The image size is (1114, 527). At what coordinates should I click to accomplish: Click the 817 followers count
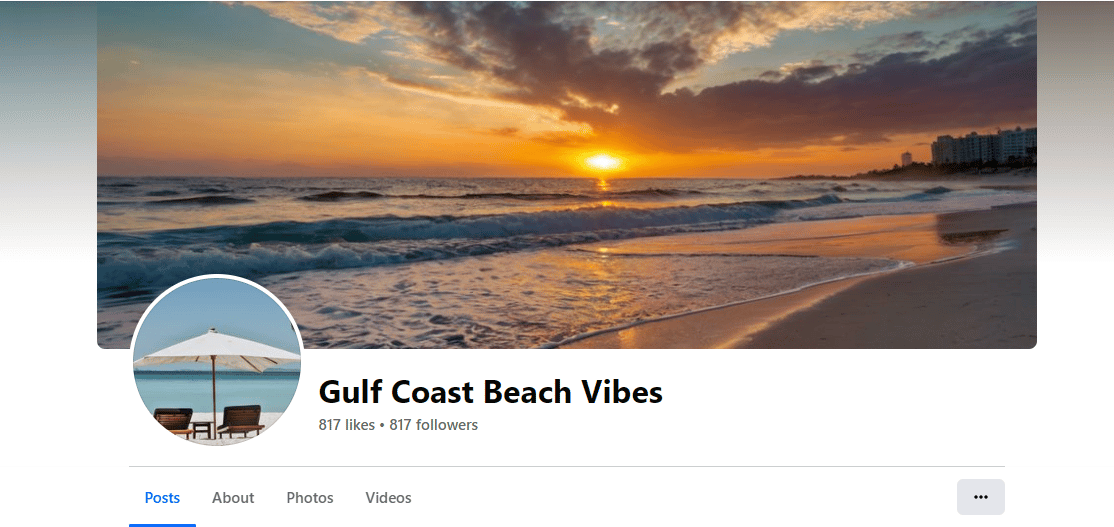tap(433, 425)
